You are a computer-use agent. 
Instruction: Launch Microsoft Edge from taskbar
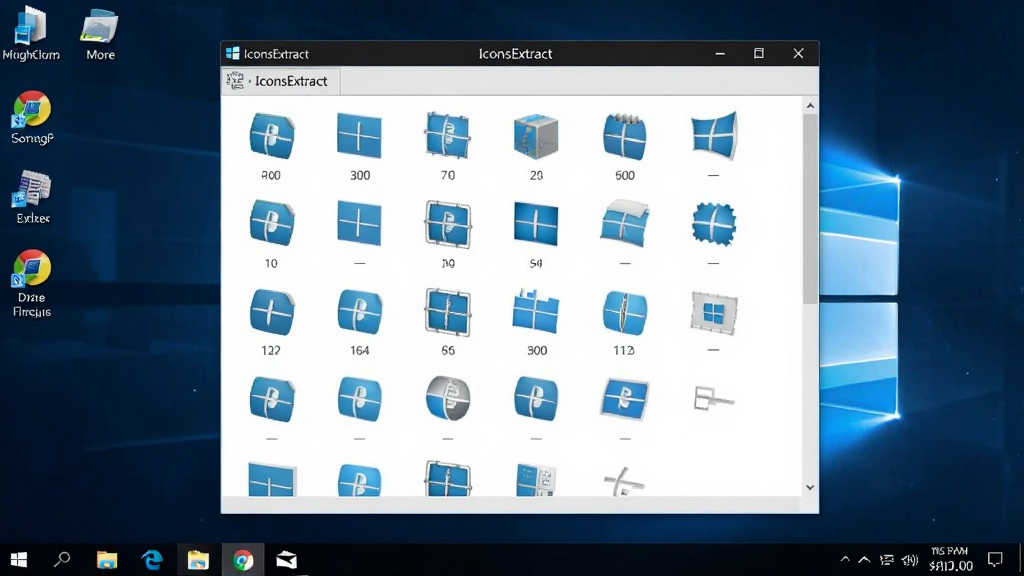(152, 560)
